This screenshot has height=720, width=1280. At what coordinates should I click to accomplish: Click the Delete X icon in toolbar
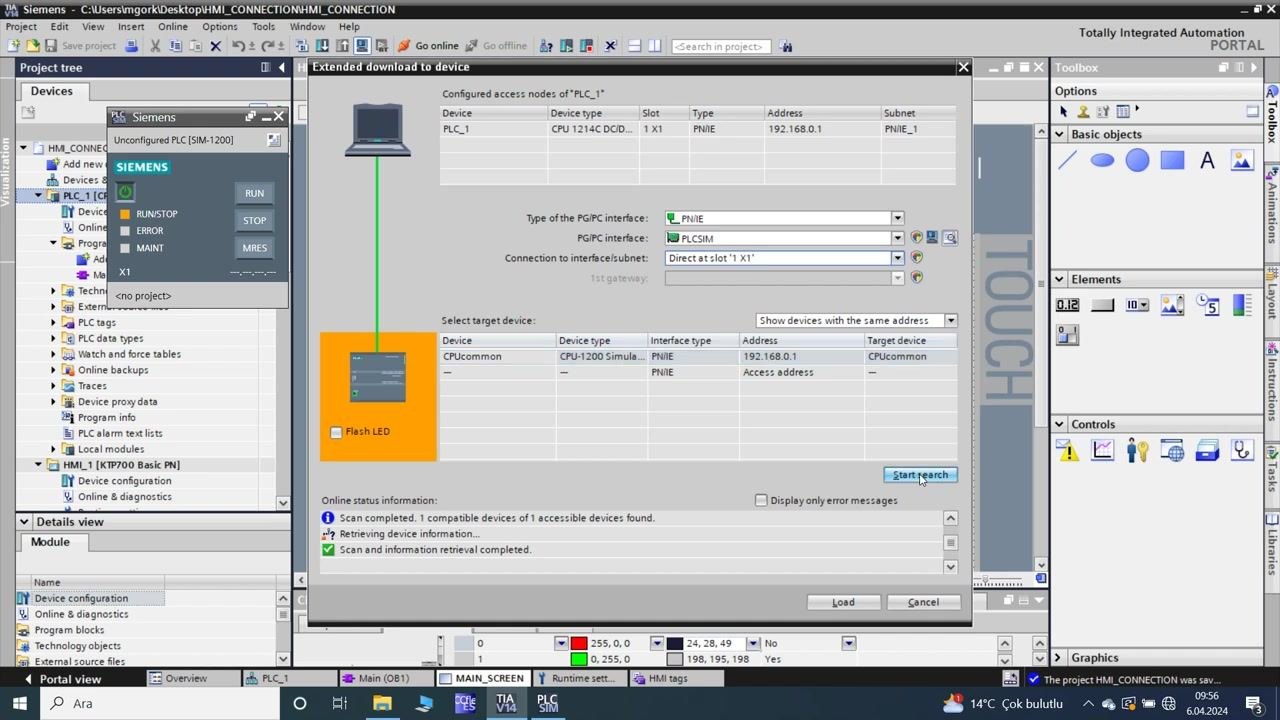coord(215,46)
